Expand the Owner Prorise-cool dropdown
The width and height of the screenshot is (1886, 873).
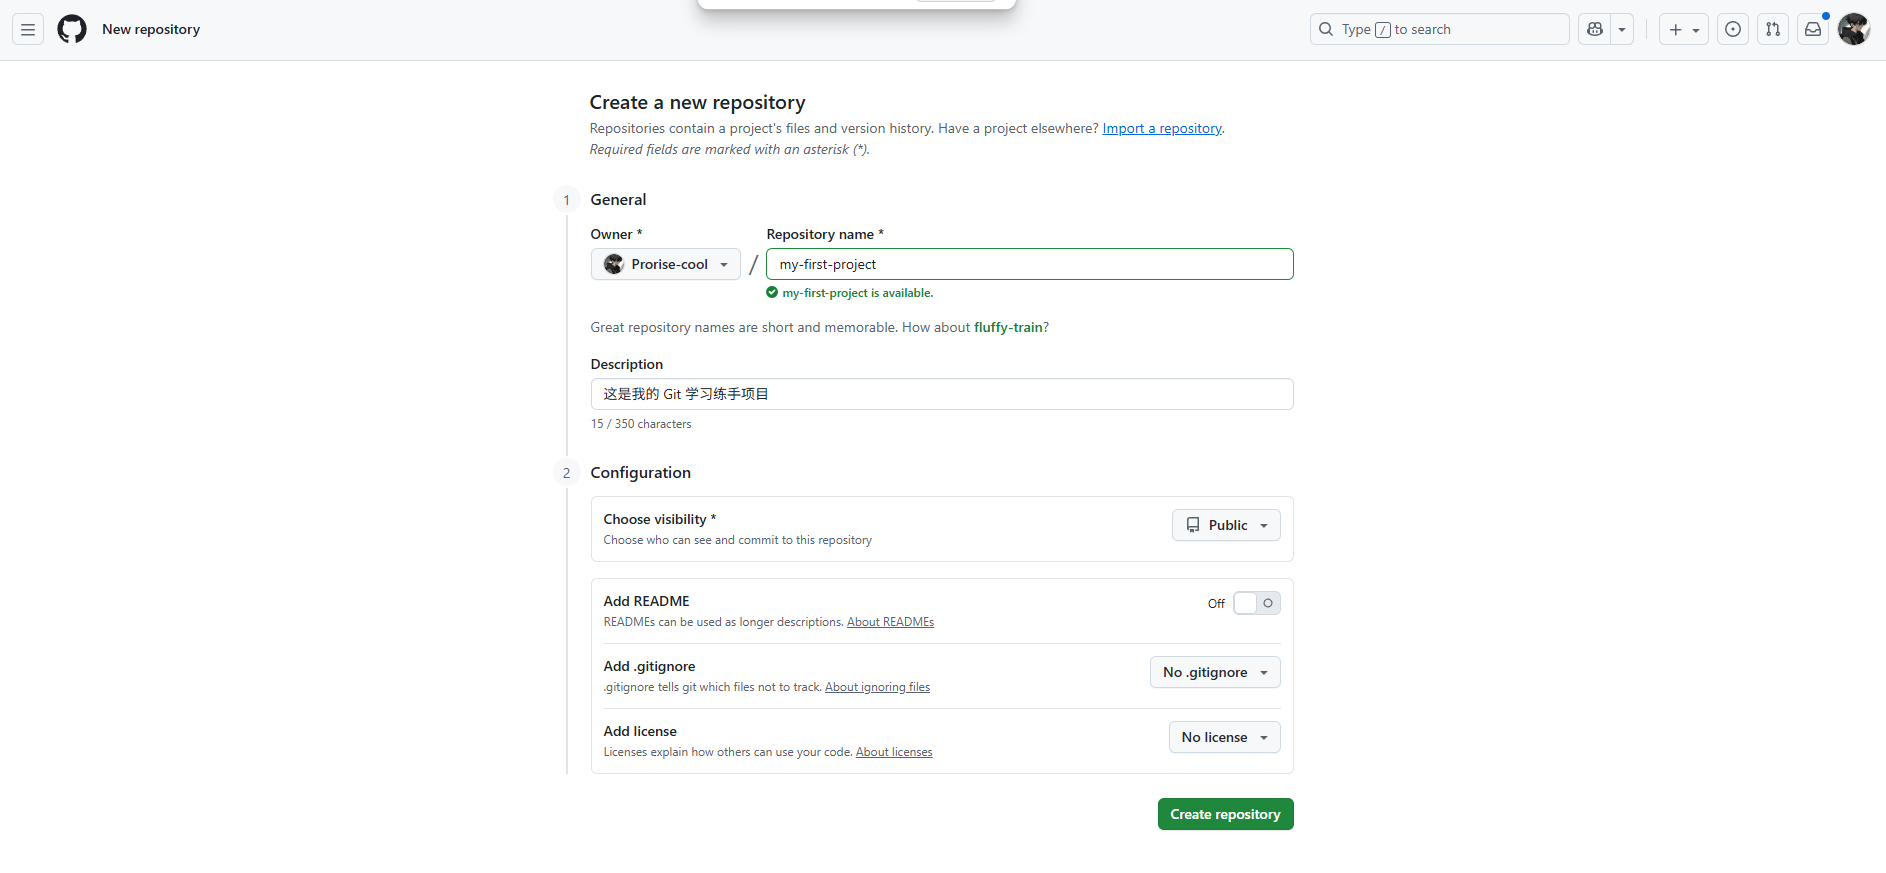point(665,264)
